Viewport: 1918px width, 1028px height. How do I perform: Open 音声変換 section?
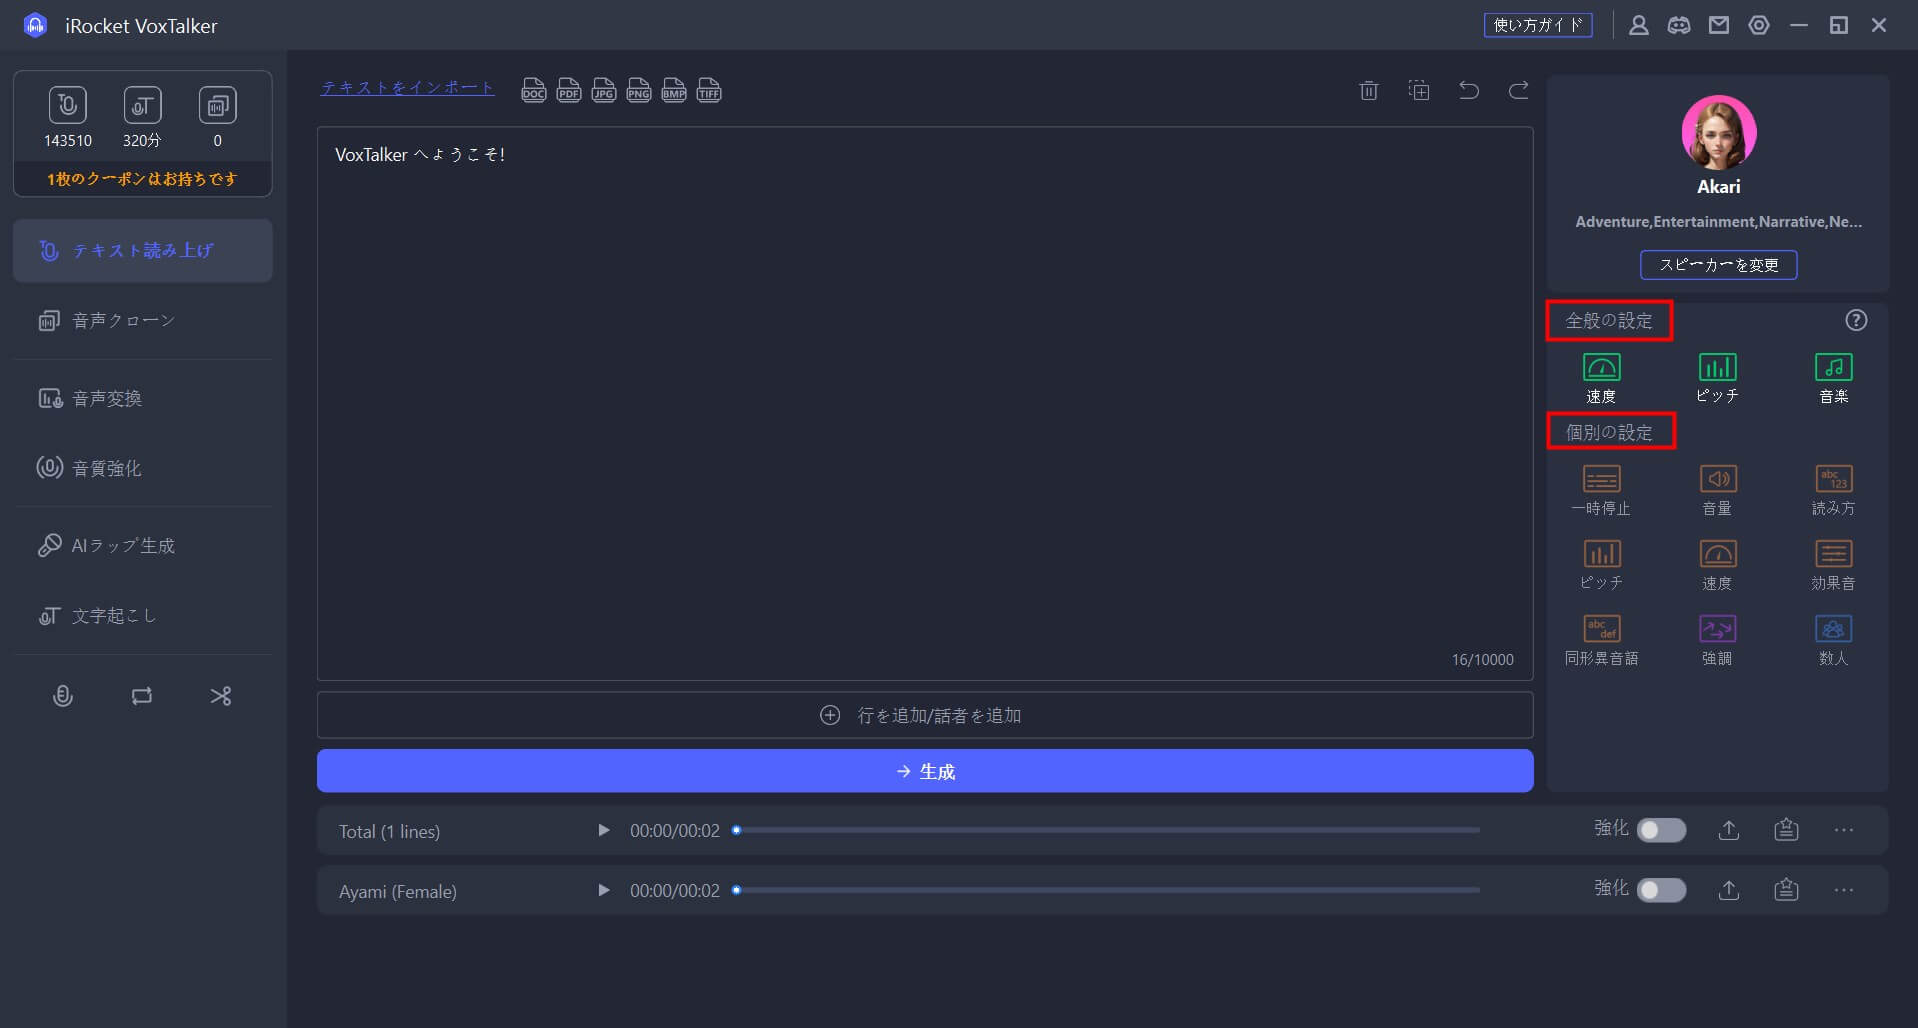coord(143,398)
